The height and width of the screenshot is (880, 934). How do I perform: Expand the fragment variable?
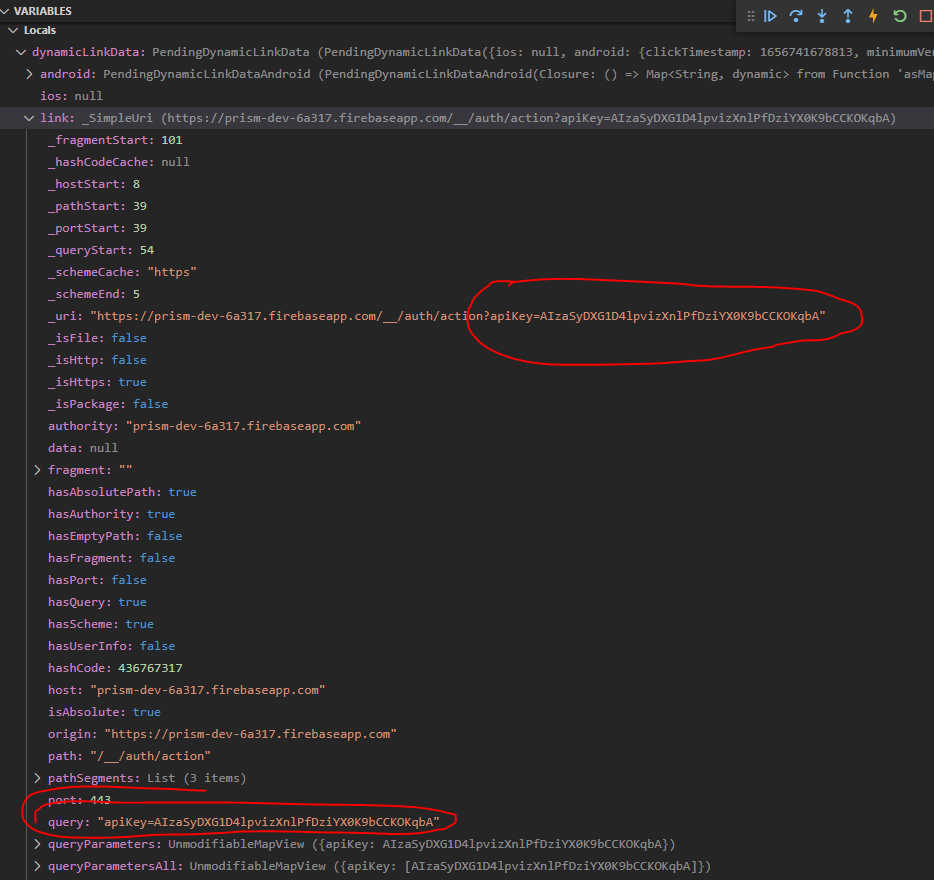(x=38, y=470)
